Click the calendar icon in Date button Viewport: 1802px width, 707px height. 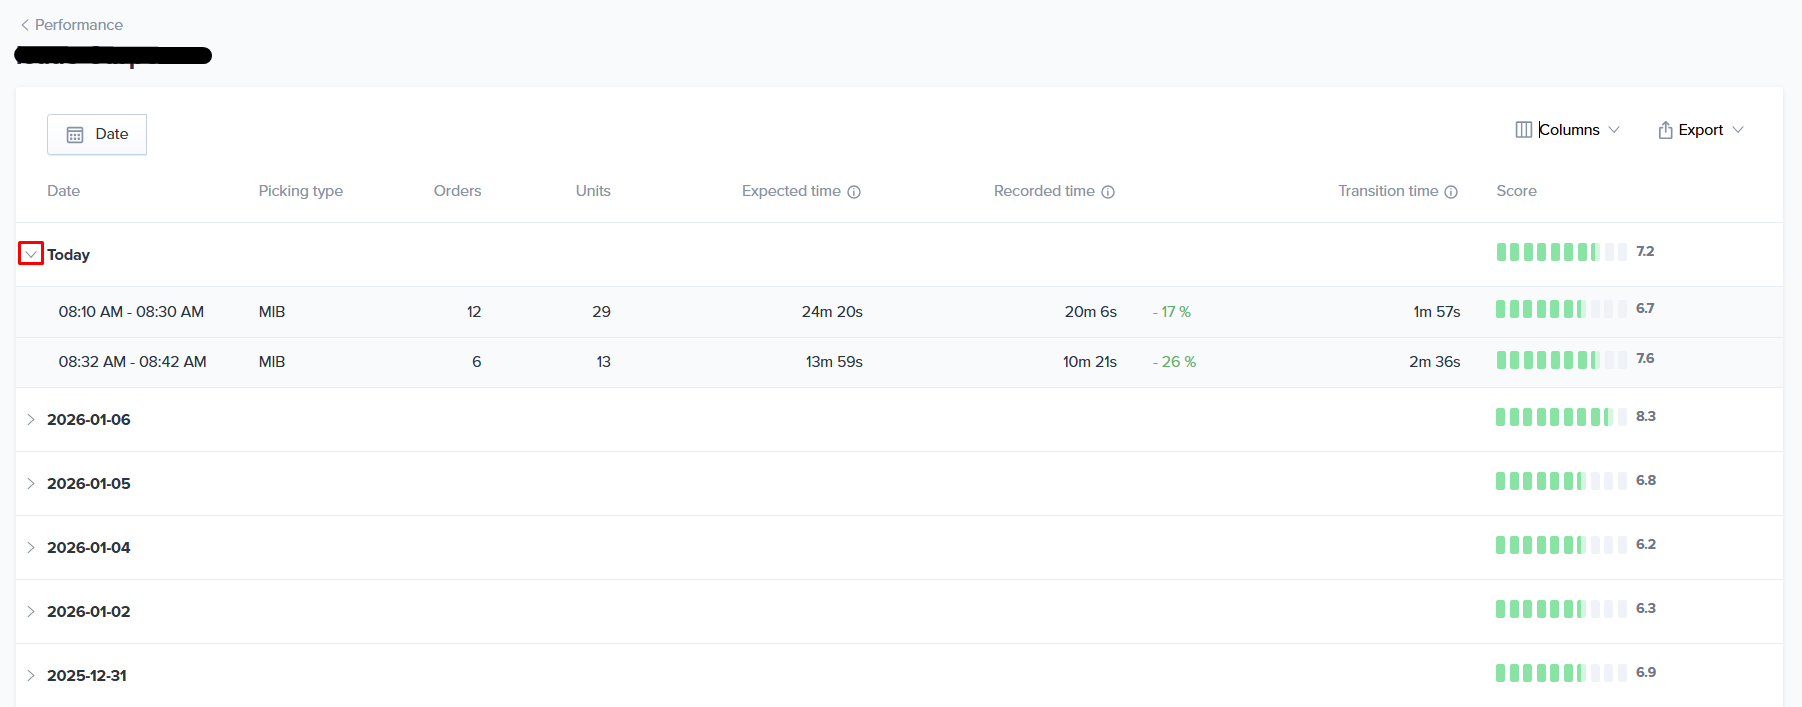pos(75,135)
